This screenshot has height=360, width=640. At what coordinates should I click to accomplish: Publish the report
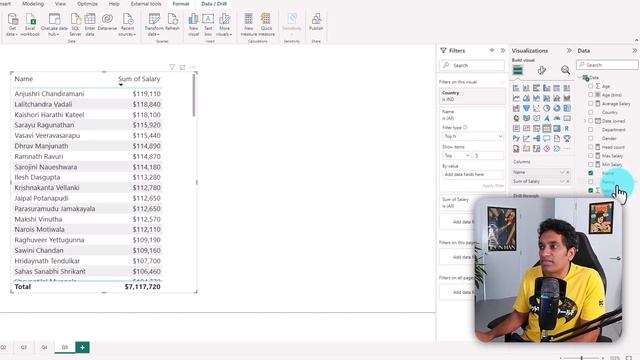(316, 22)
